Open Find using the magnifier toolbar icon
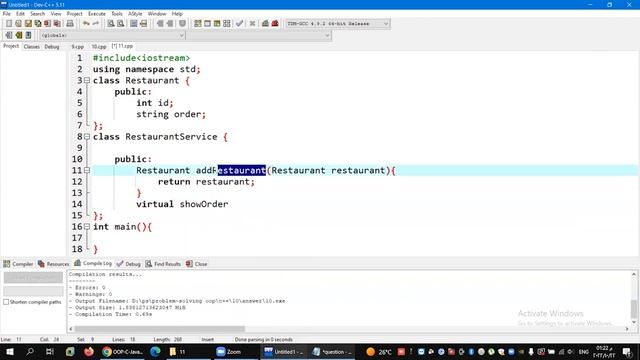The image size is (640, 360). [x=111, y=24]
